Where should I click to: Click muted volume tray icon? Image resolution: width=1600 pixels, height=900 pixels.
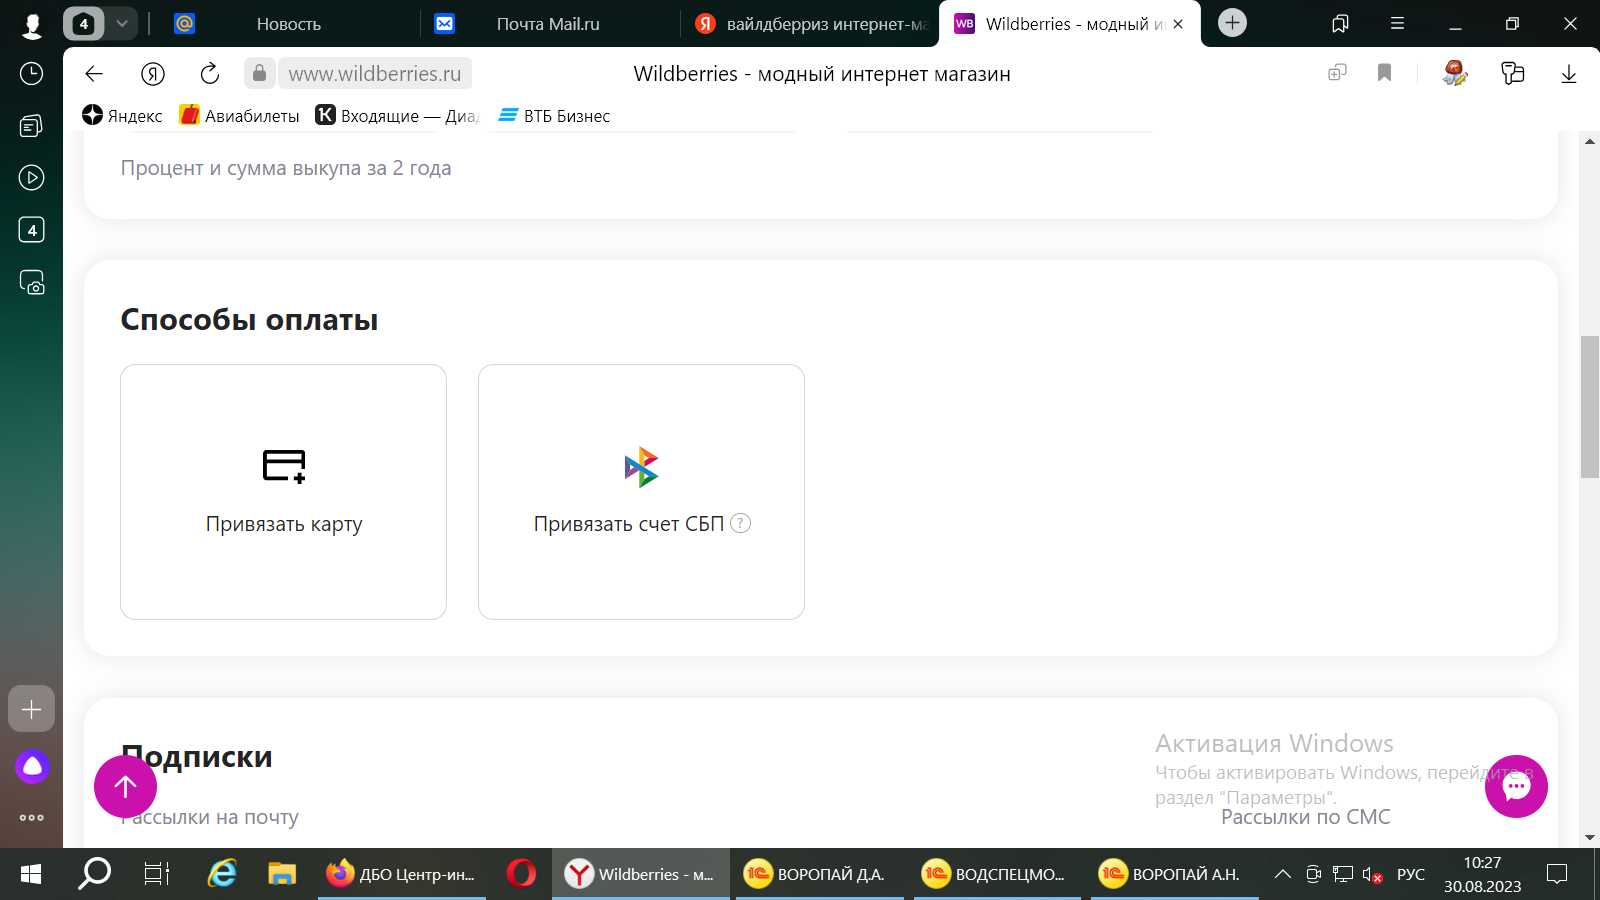1372,875
